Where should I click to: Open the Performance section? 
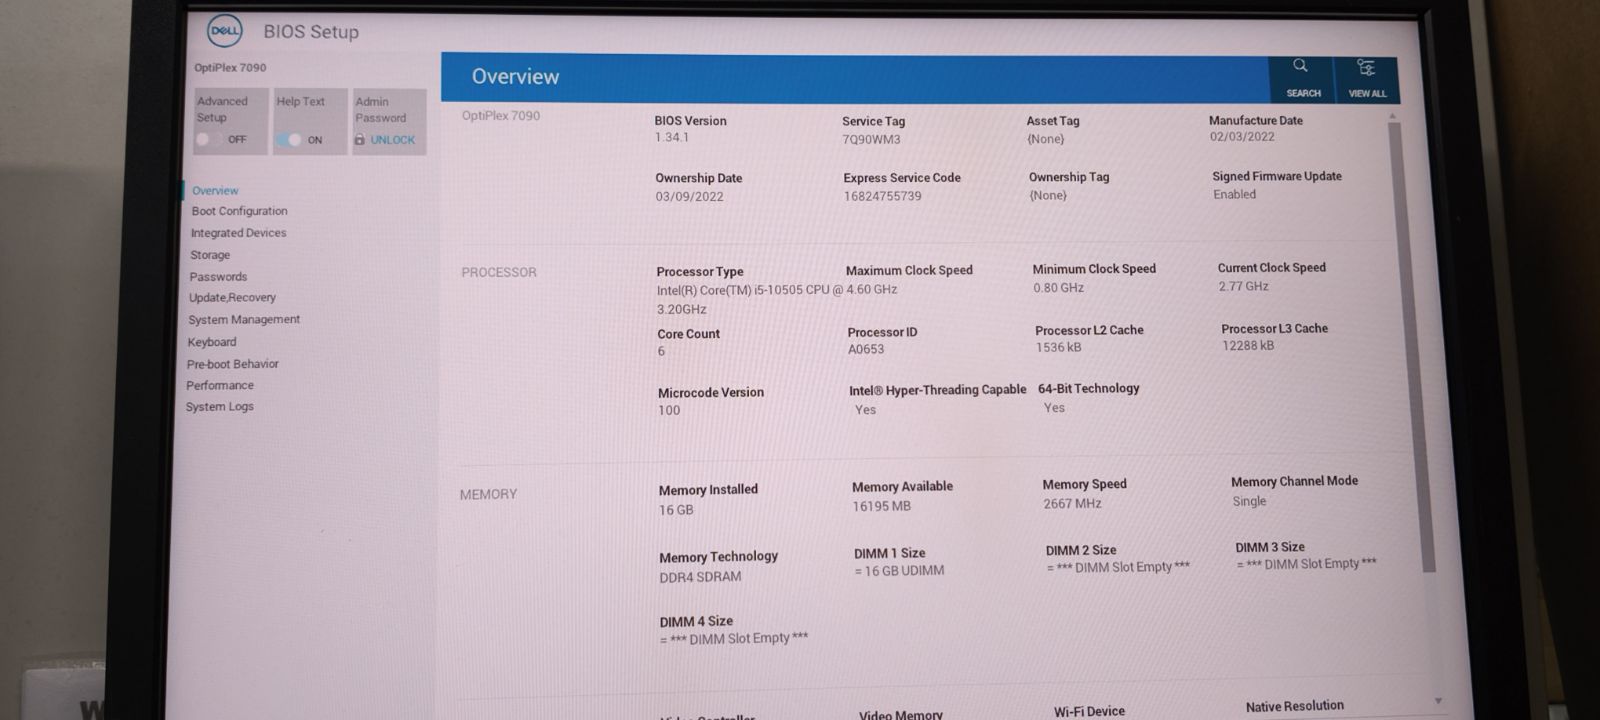tap(219, 385)
